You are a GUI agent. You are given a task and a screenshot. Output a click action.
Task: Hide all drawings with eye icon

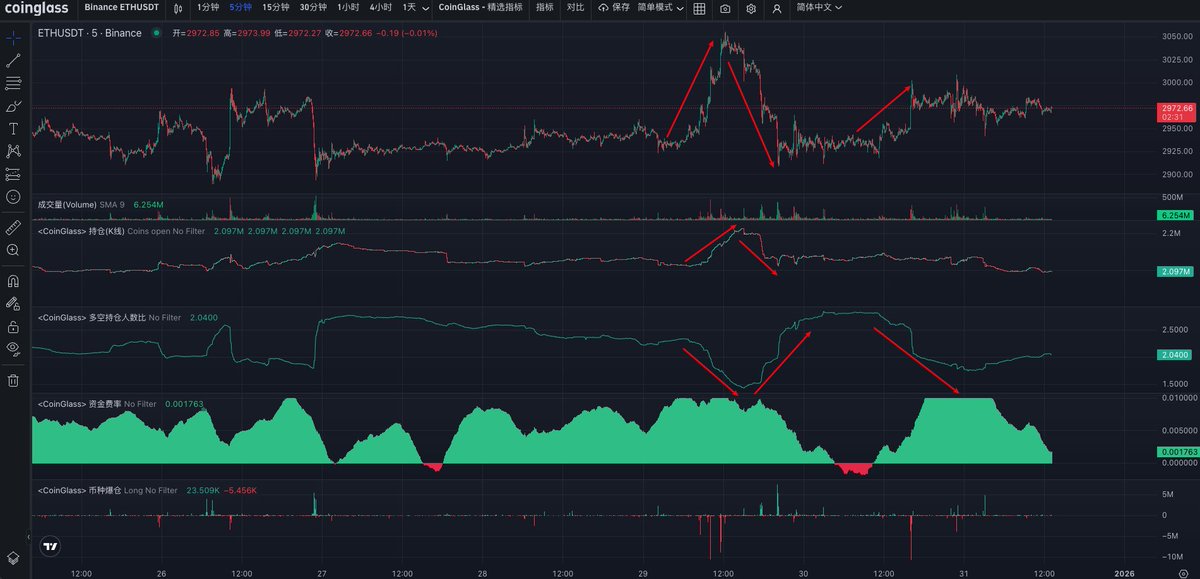[13, 348]
